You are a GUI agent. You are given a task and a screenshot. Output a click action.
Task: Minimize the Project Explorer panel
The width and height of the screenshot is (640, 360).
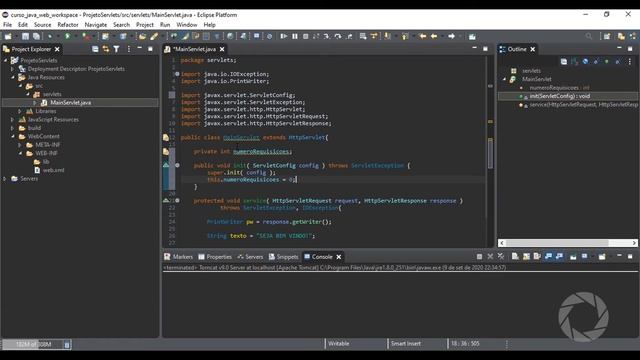[x=140, y=49]
